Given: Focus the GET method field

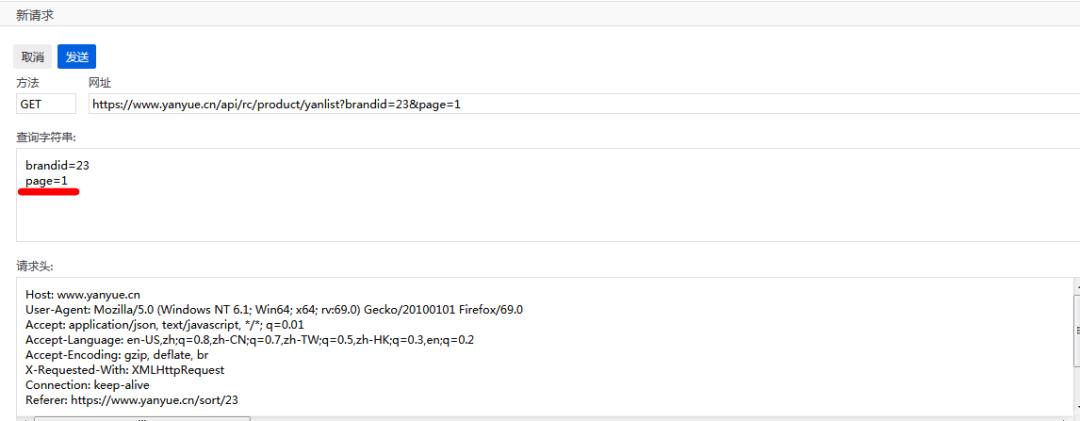Looking at the screenshot, I should click(46, 104).
